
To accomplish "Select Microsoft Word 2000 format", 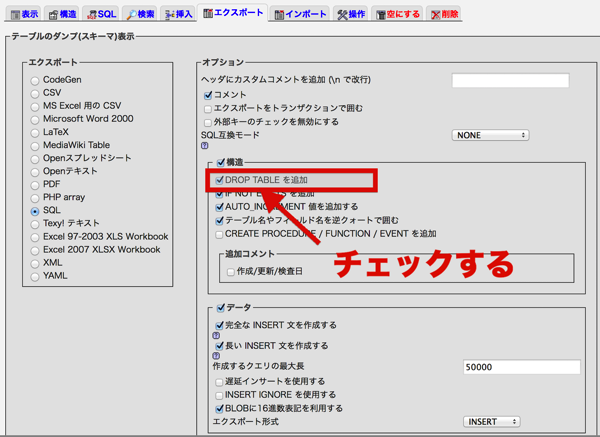I will point(35,119).
